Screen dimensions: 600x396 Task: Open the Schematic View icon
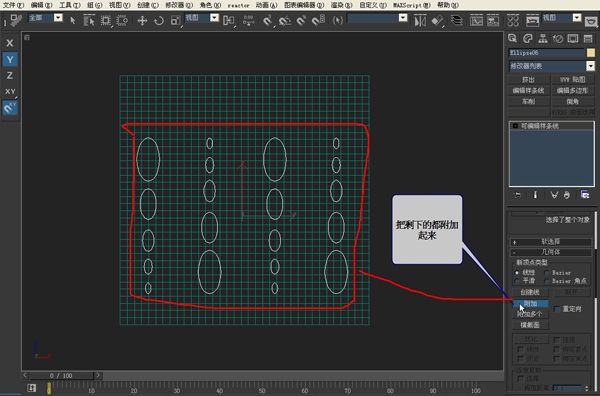point(493,20)
